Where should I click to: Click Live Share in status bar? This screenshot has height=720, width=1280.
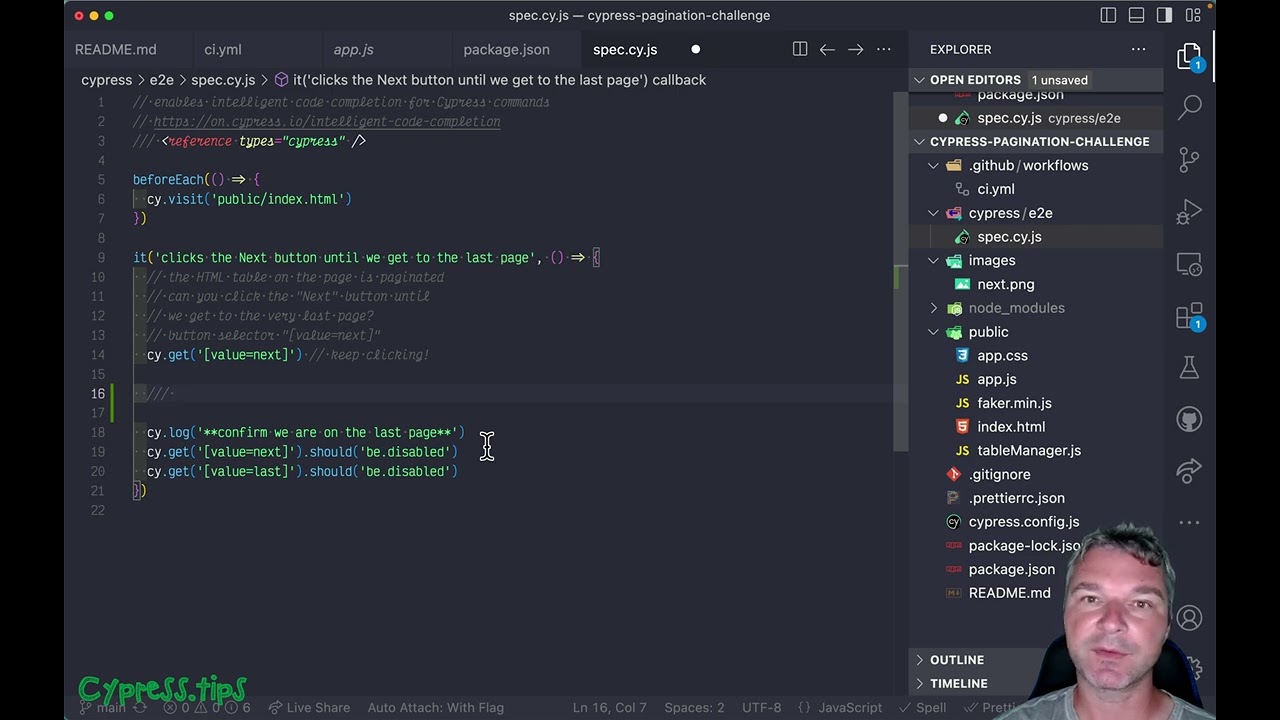pyautogui.click(x=308, y=707)
